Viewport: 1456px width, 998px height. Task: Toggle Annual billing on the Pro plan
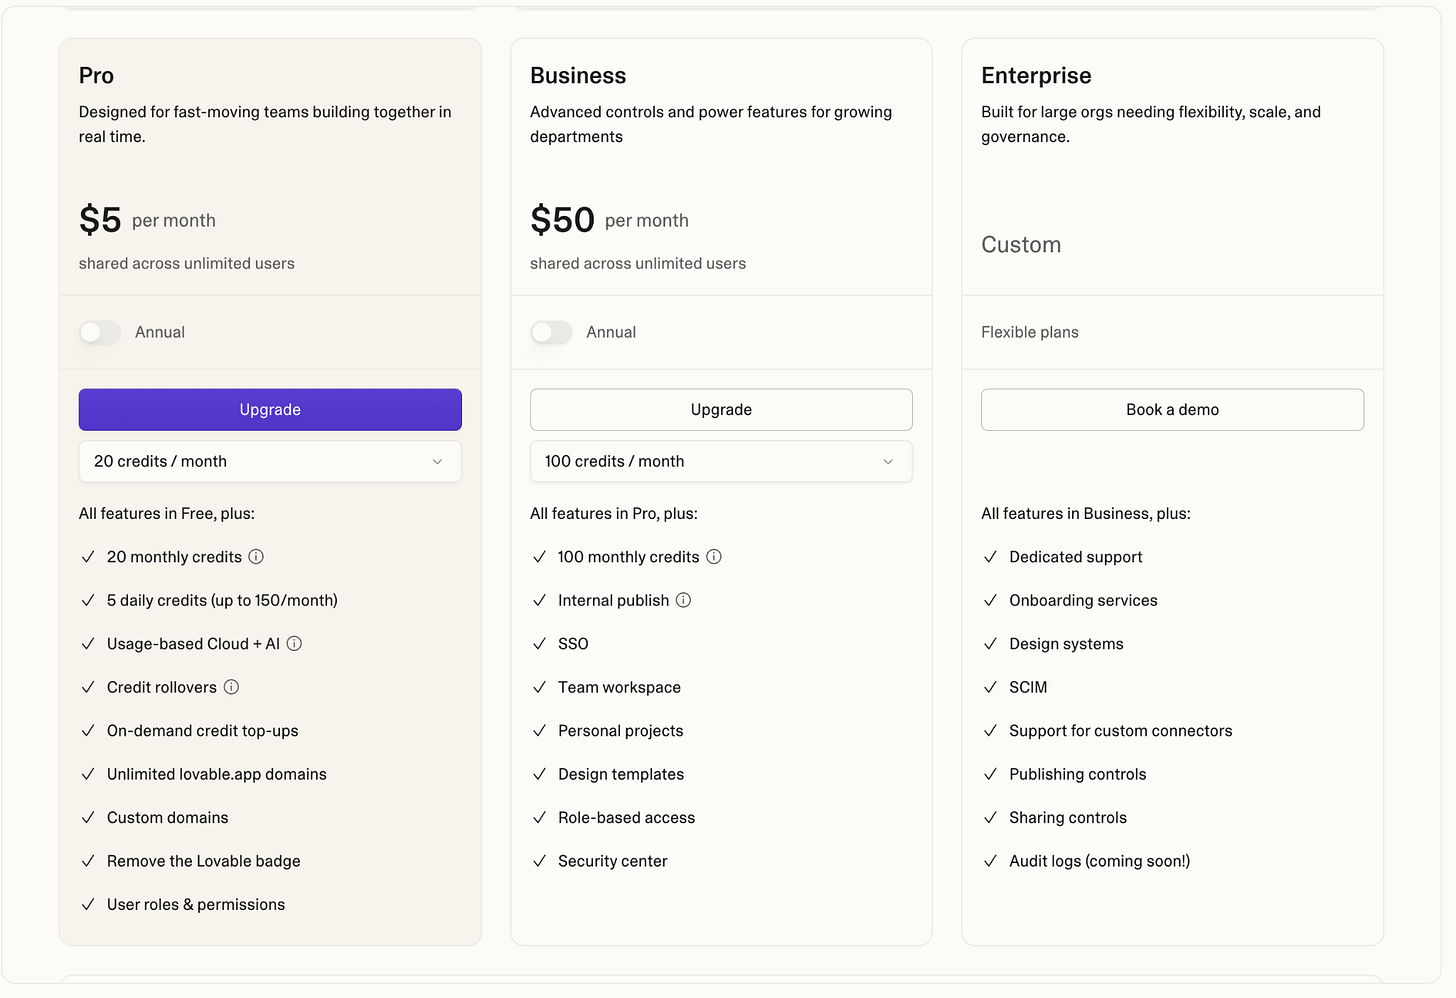pyautogui.click(x=100, y=332)
